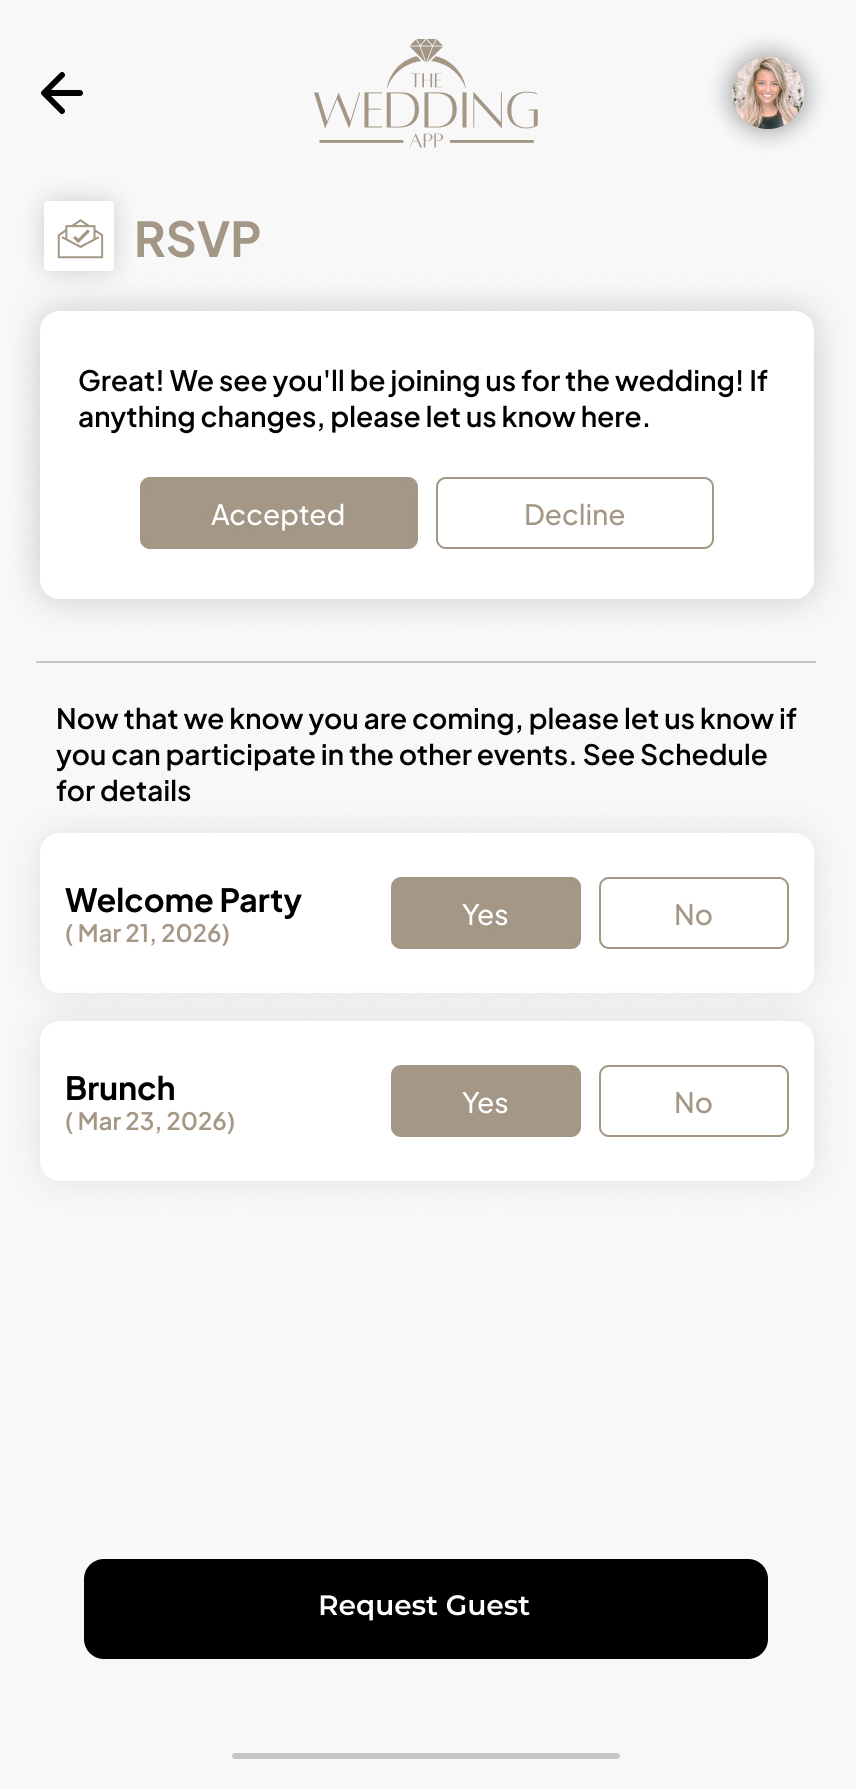The width and height of the screenshot is (856, 1789).
Task: Open the profile avatar photo
Action: [x=768, y=93]
